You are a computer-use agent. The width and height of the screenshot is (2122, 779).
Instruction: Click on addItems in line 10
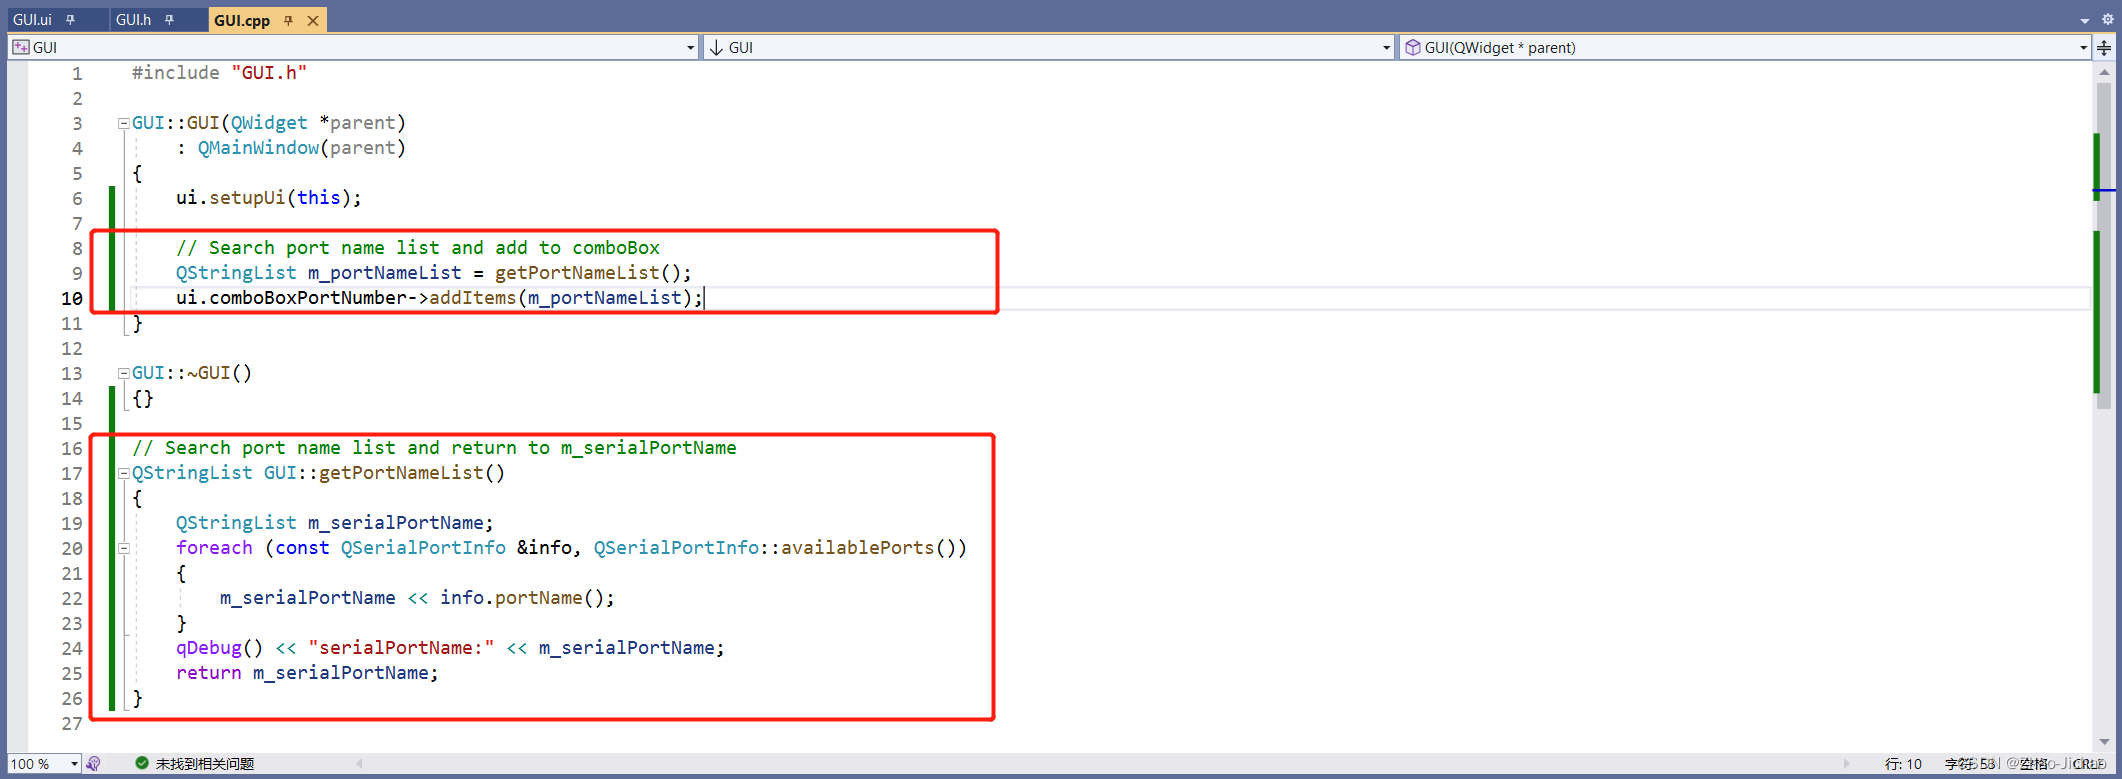(x=472, y=298)
